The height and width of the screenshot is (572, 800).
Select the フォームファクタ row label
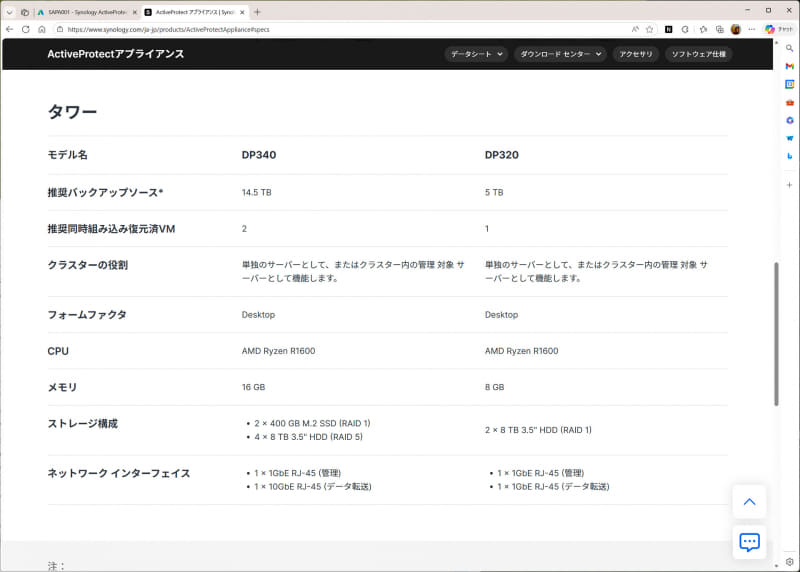[x=87, y=315]
